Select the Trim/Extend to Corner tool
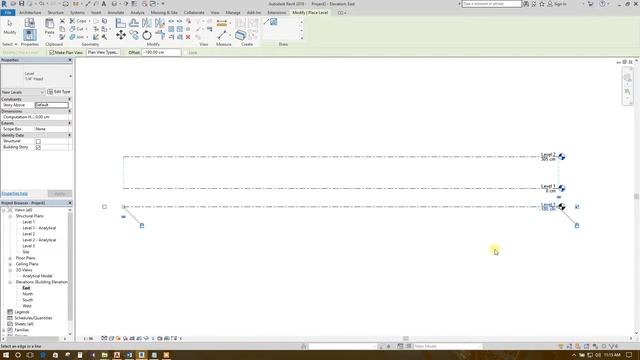This screenshot has width=640, height=360. 160,36
